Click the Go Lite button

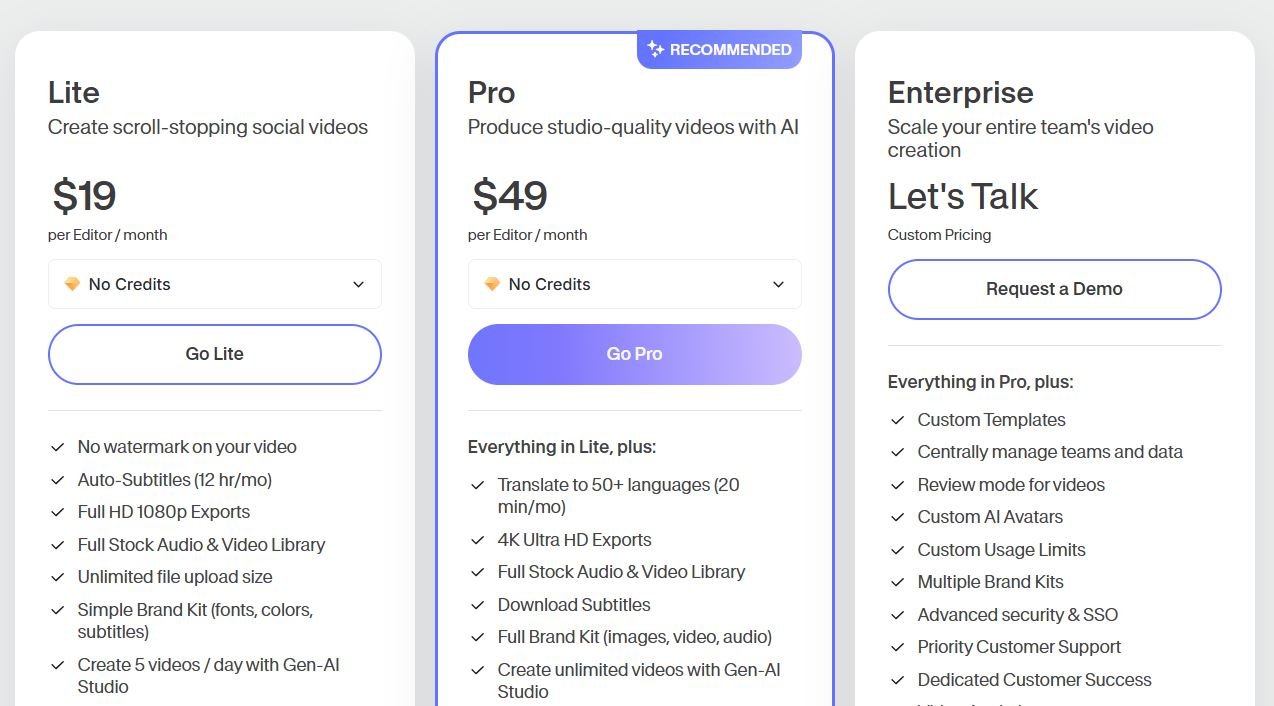[215, 354]
